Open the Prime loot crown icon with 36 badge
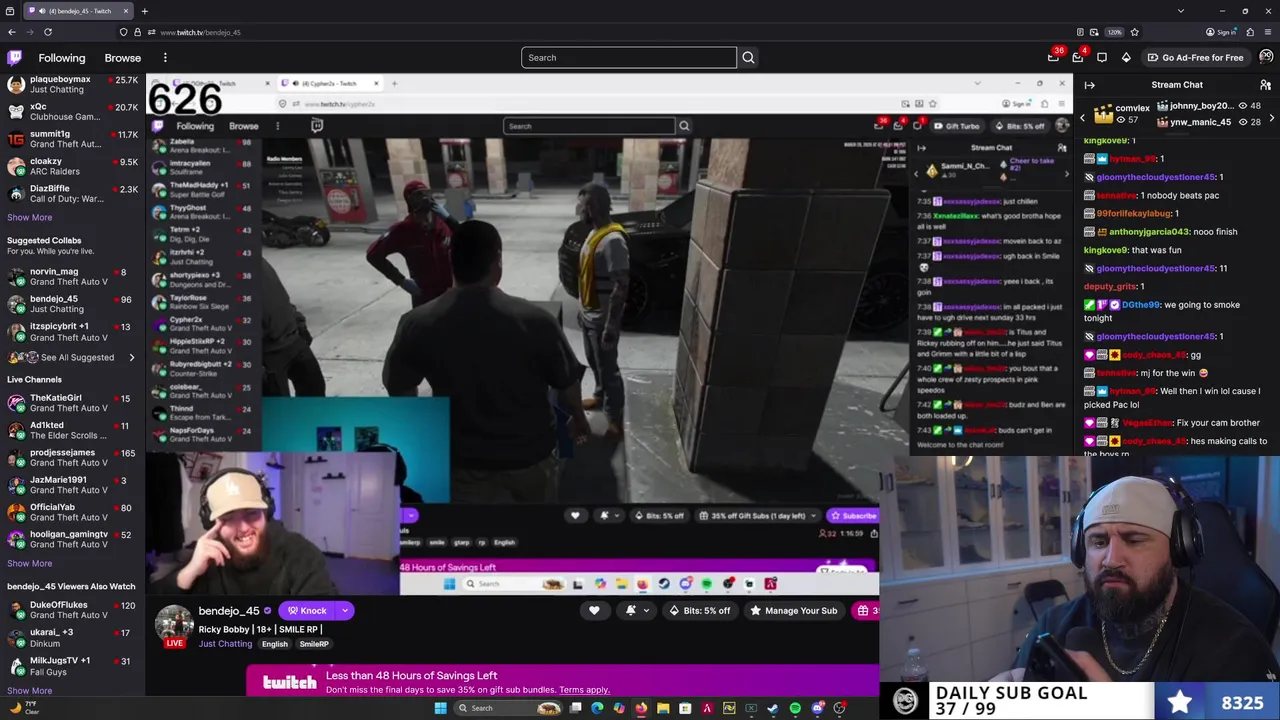Image resolution: width=1280 pixels, height=720 pixels. tap(1053, 57)
